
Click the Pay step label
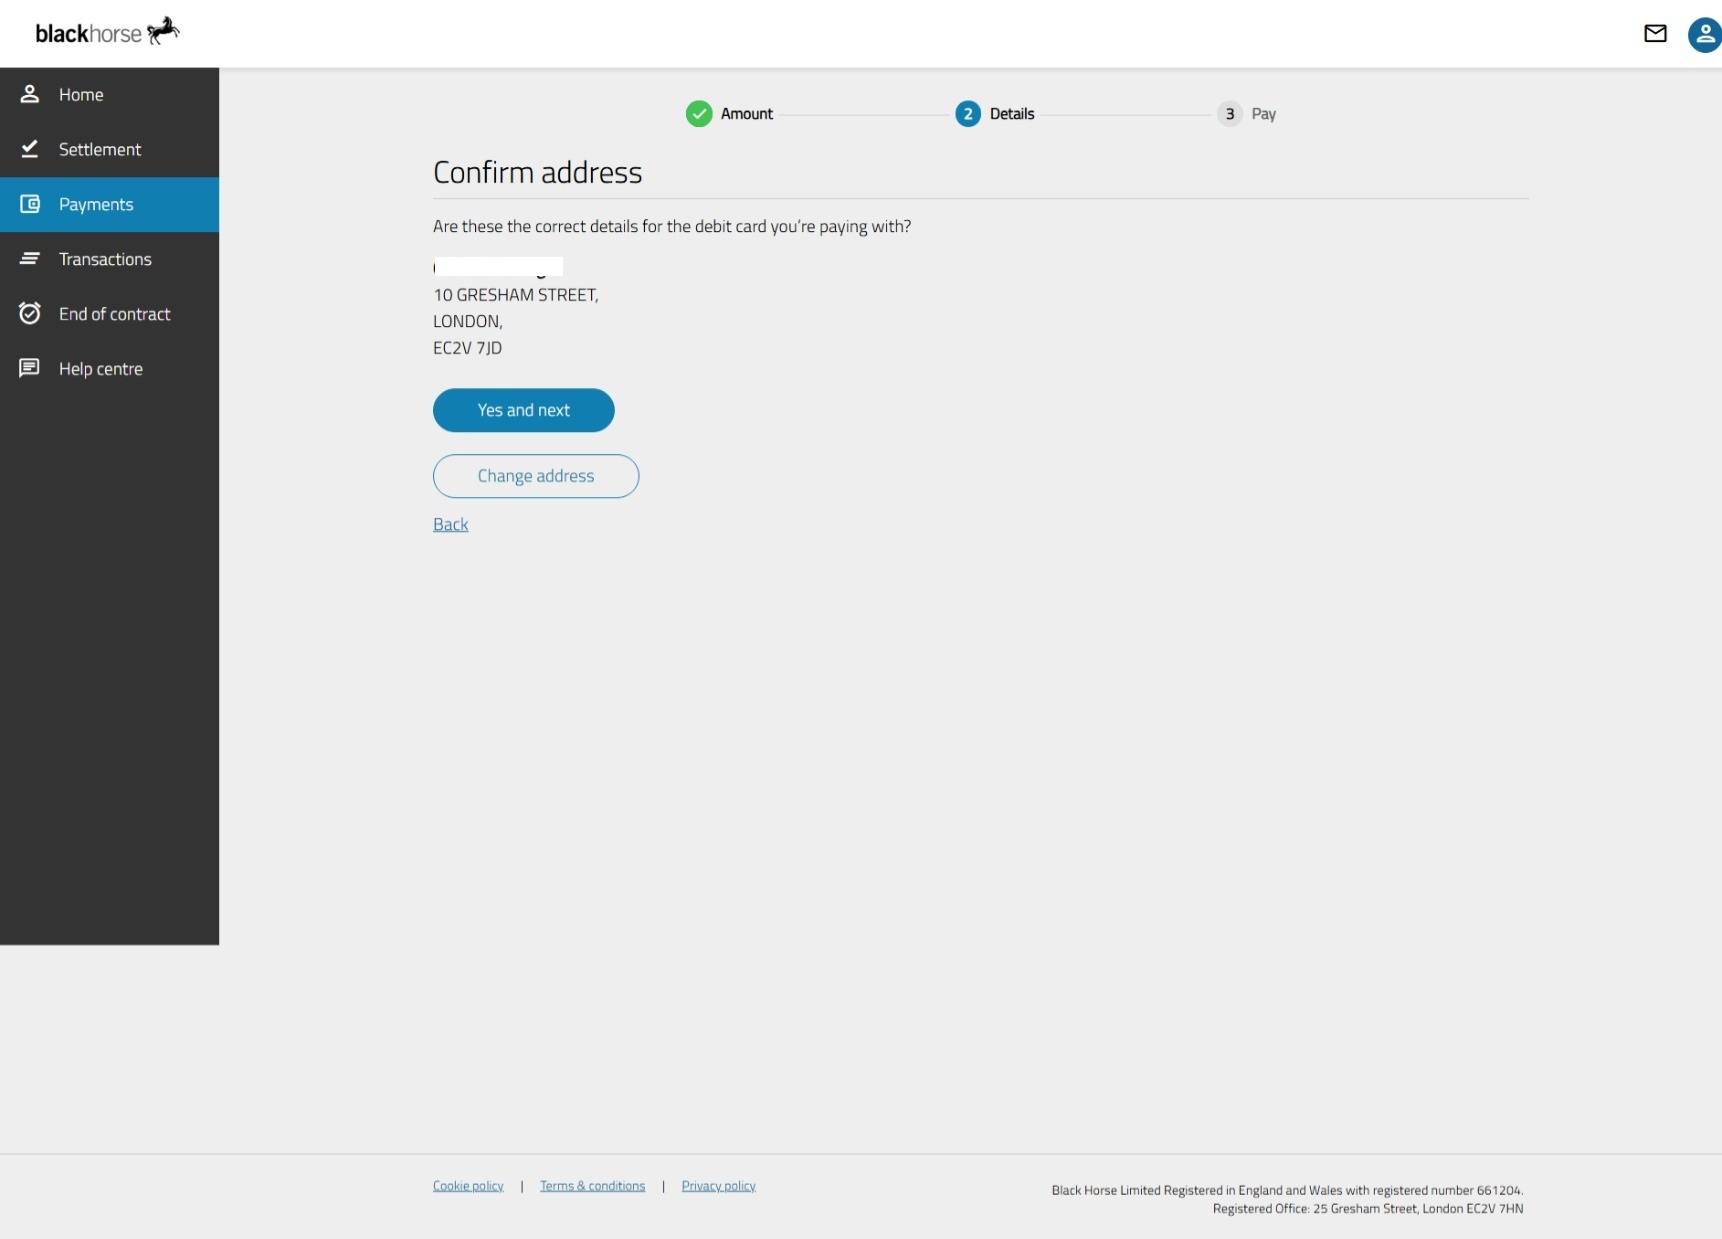(1264, 114)
